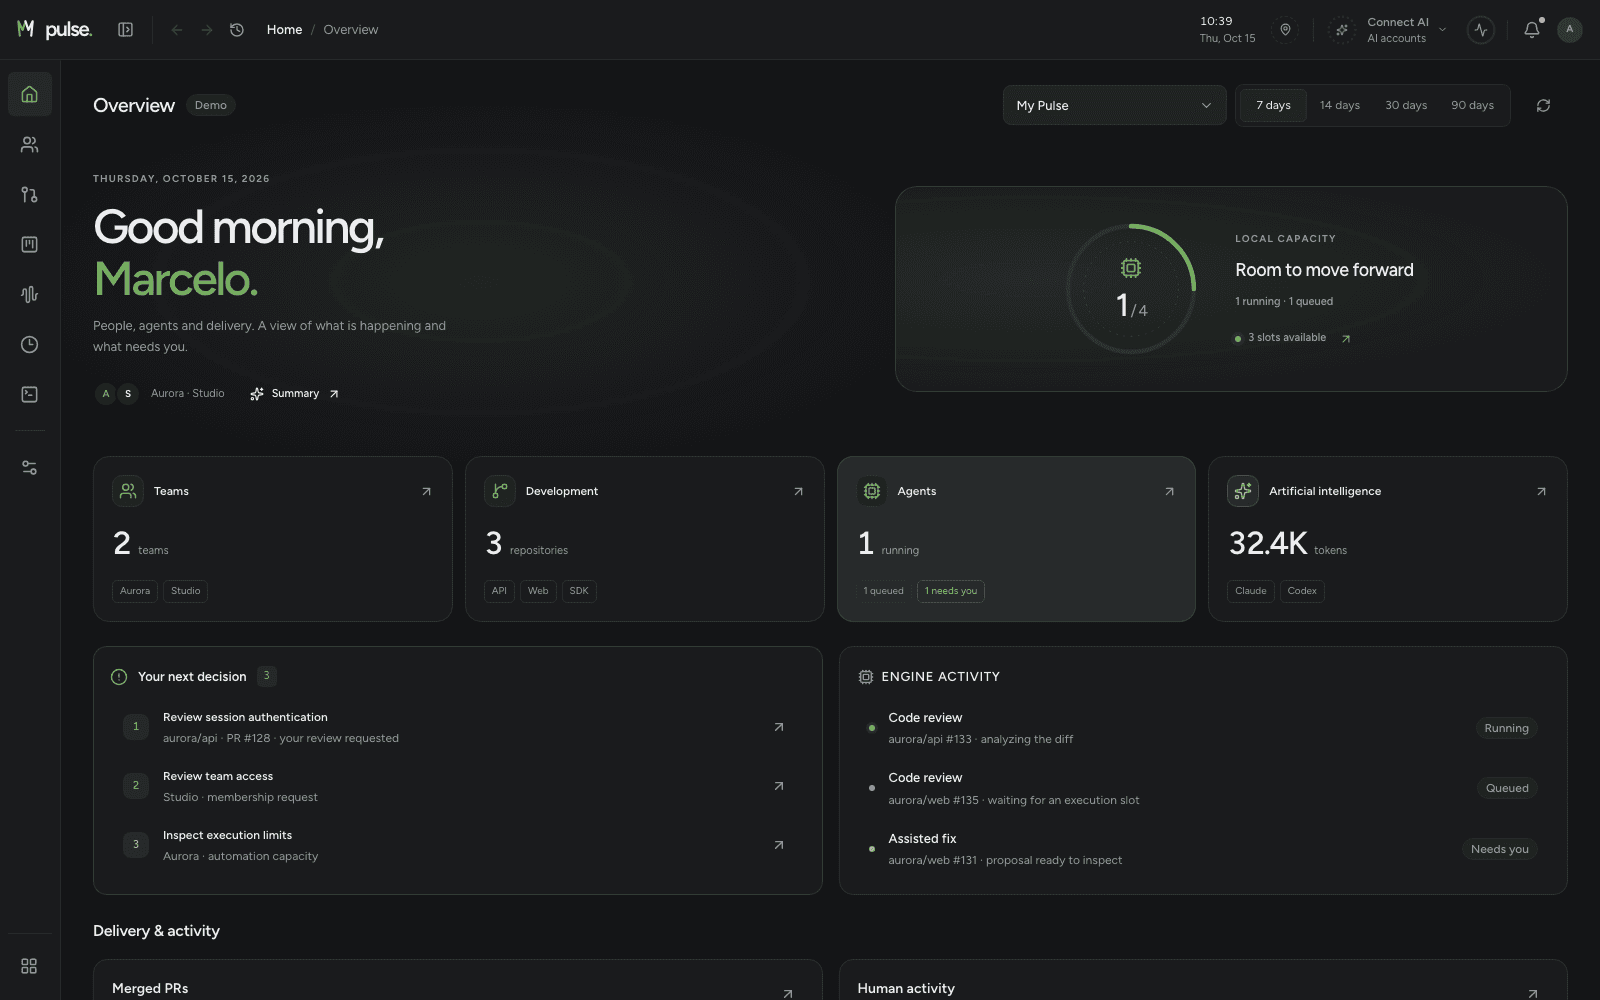The height and width of the screenshot is (1000, 1600).
Task: Open the Agents card
Action: pos(1016,539)
